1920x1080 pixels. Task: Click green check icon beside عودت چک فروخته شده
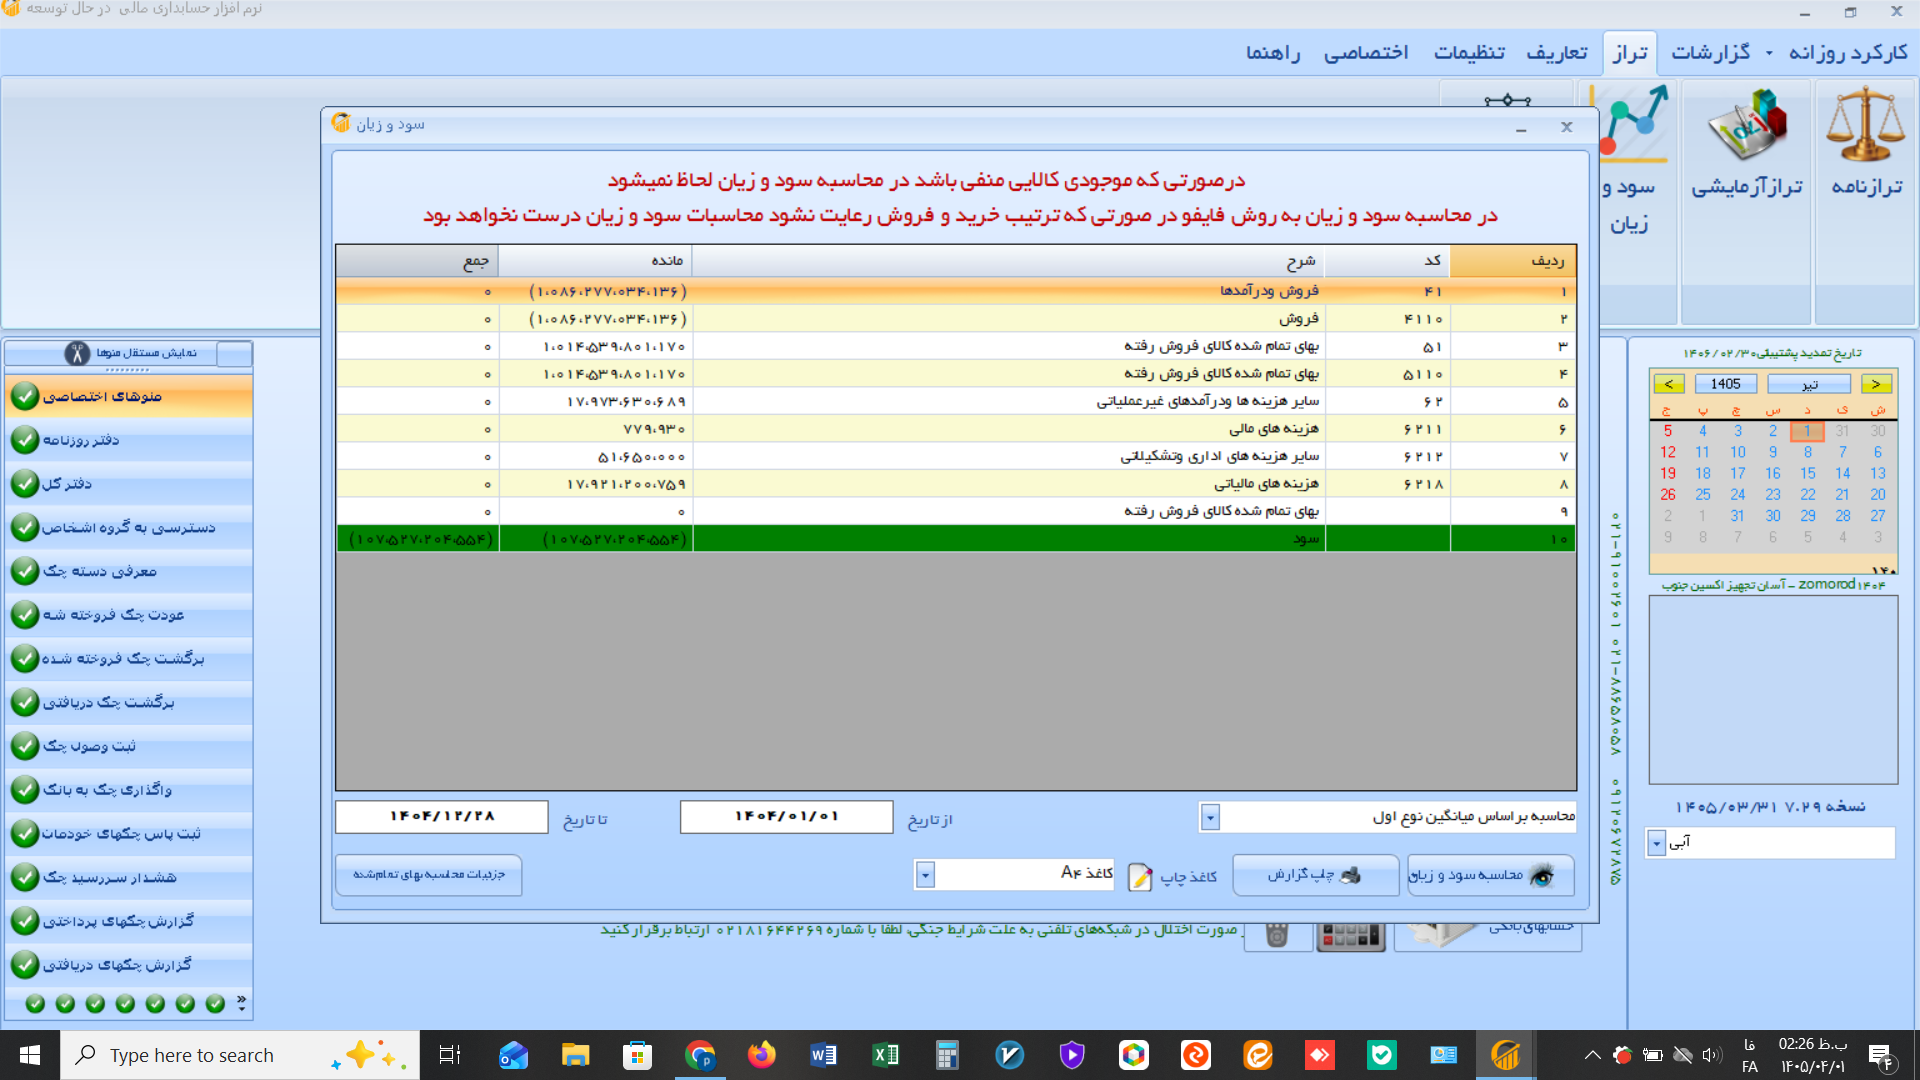25,615
